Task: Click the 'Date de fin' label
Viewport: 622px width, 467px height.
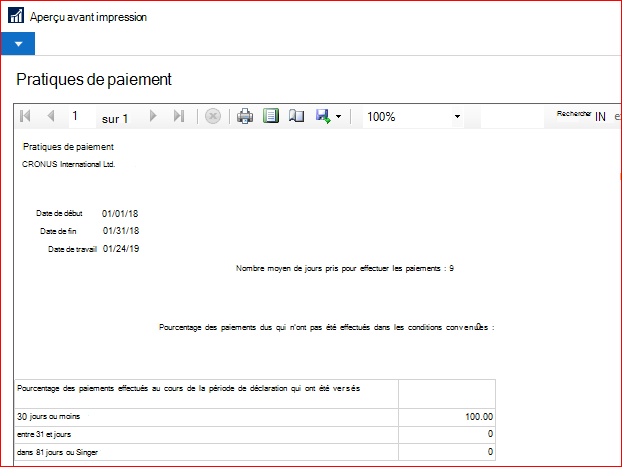Action: 58,231
